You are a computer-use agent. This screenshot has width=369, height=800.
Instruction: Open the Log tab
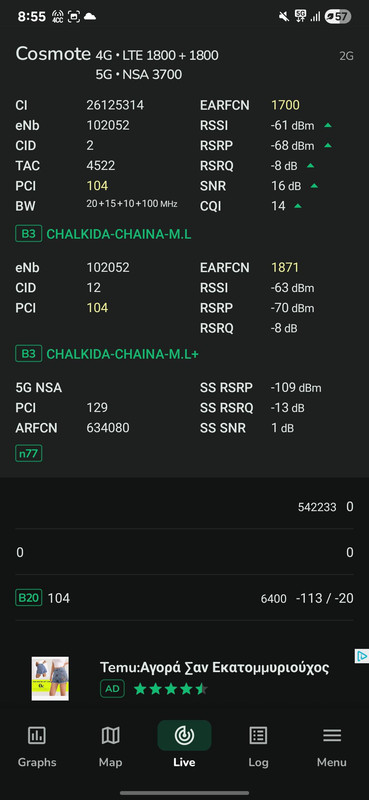(x=258, y=747)
